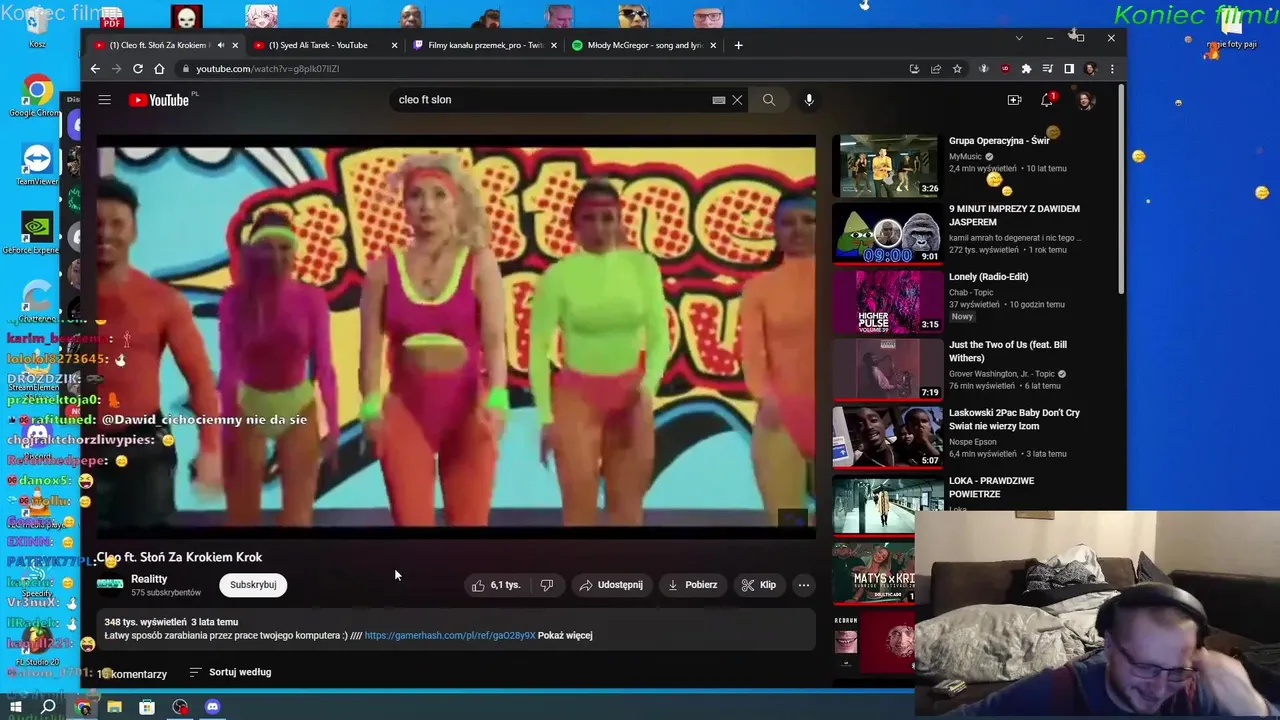Open the Extensions puzzle menu
Screen dimensions: 1280x720
[1026, 69]
